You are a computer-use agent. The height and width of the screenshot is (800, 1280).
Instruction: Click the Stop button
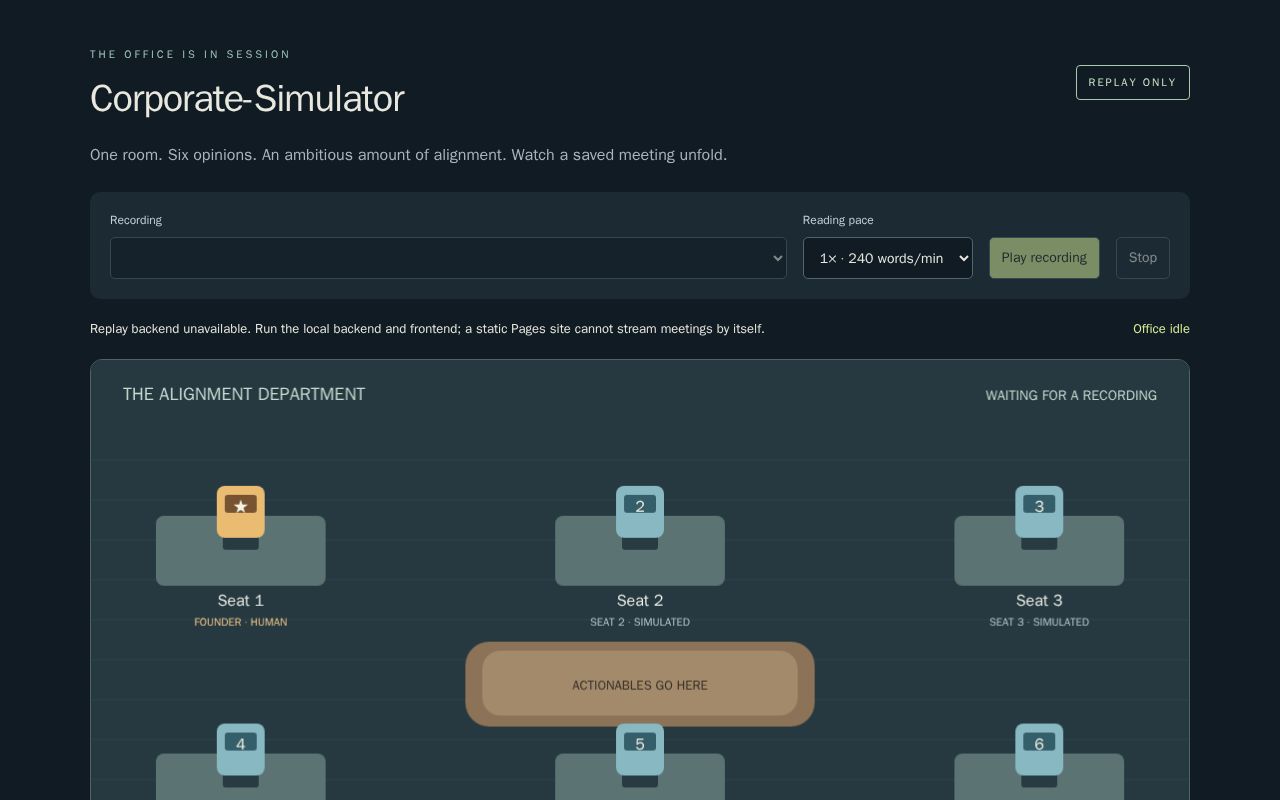click(1143, 258)
